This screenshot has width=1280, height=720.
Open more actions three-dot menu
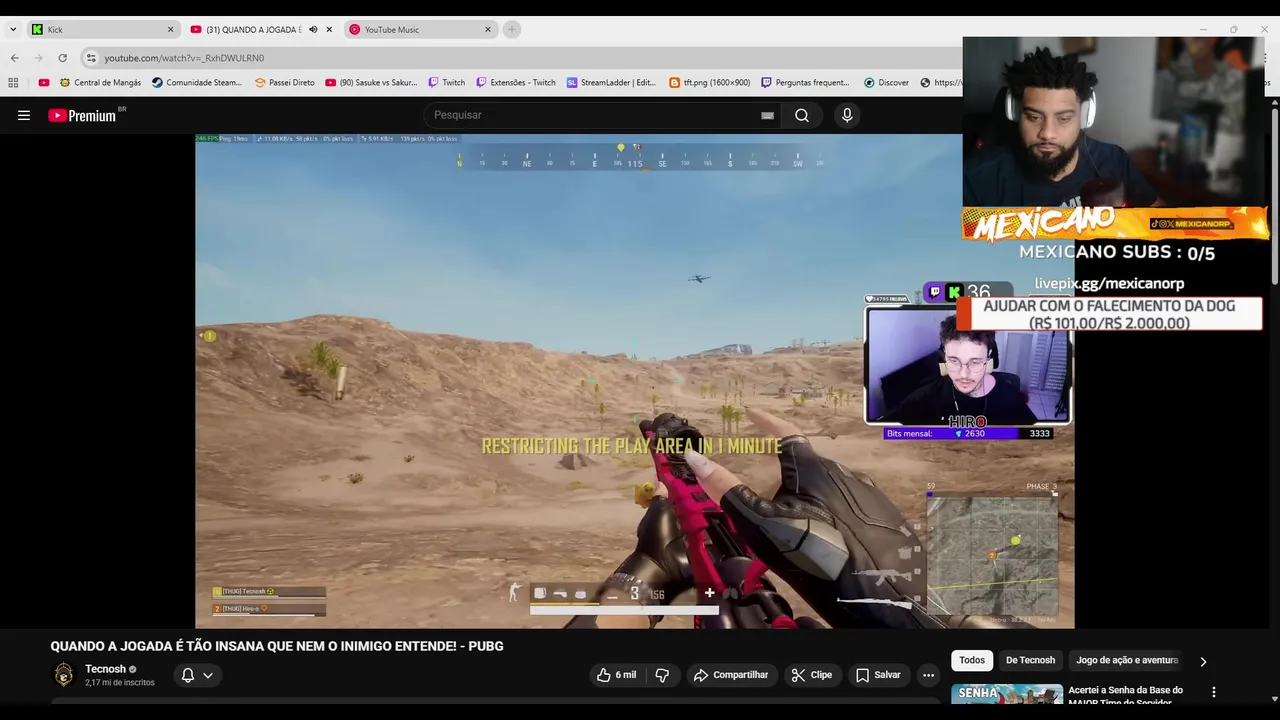pos(928,675)
